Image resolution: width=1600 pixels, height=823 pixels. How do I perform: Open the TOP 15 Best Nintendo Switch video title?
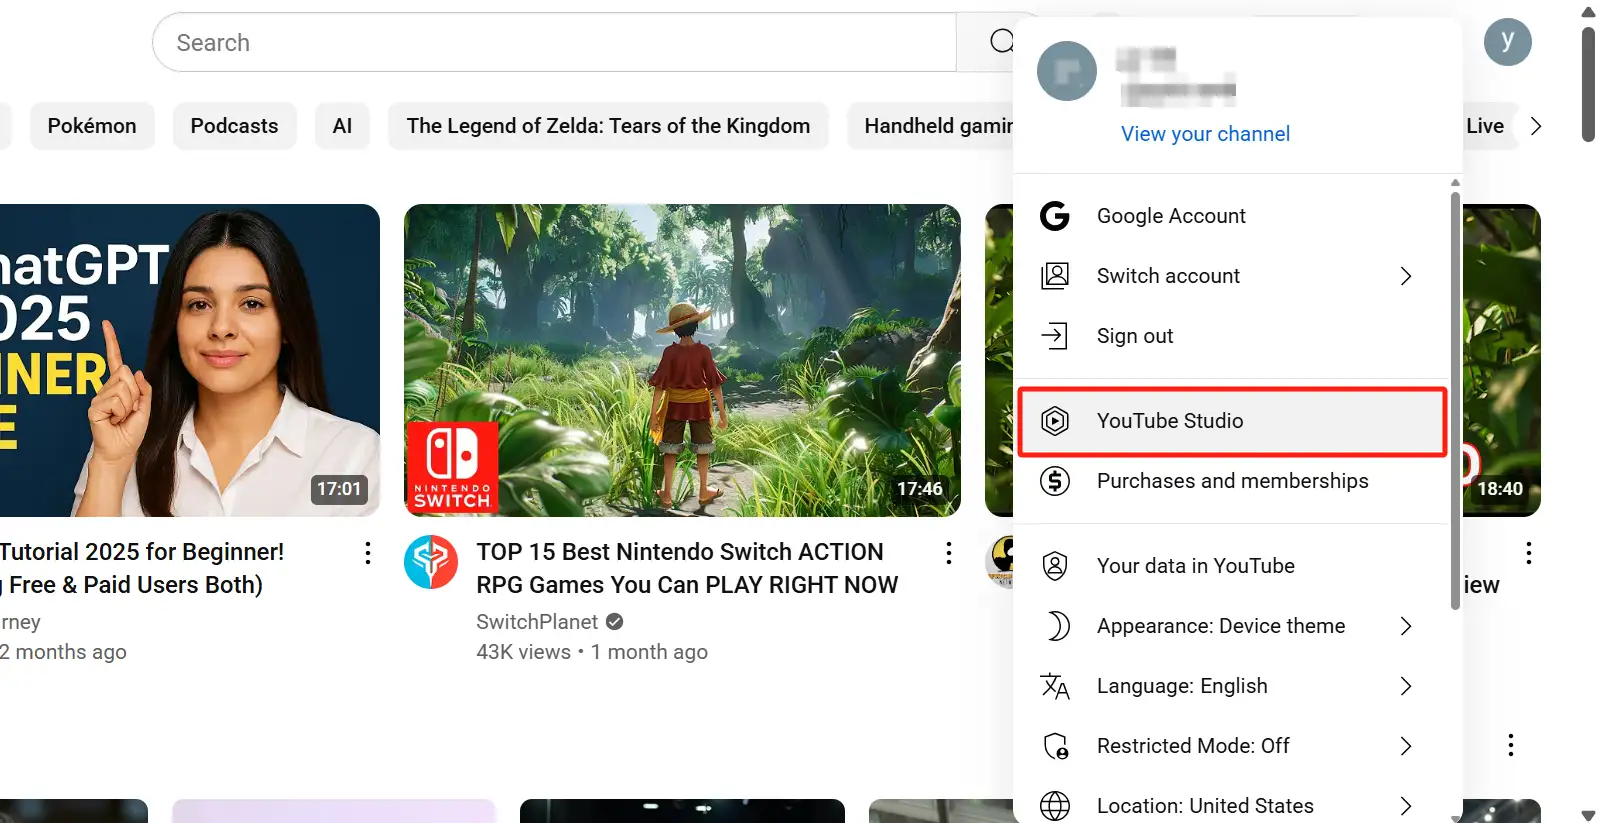click(687, 568)
